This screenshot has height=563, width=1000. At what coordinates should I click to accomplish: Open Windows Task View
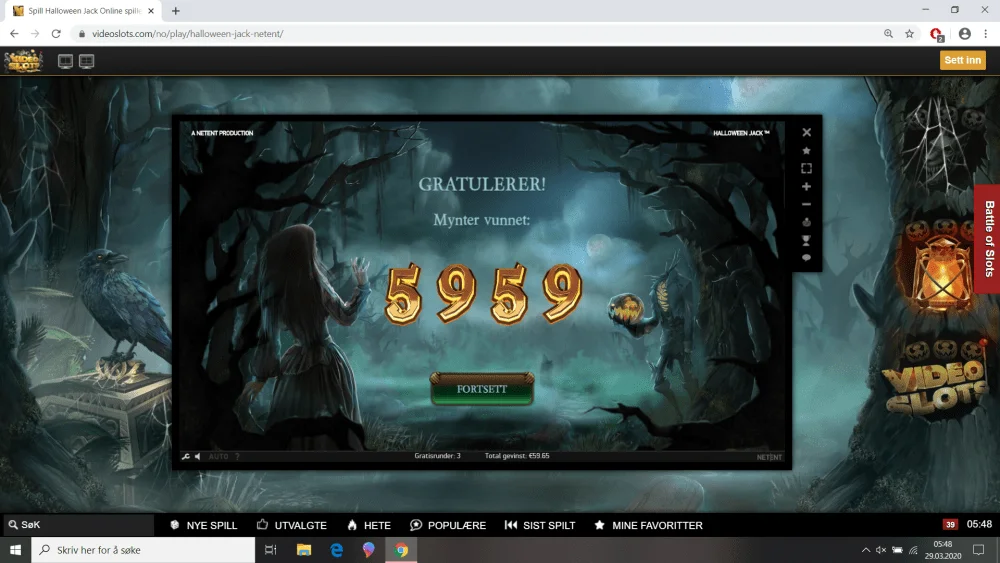click(270, 550)
